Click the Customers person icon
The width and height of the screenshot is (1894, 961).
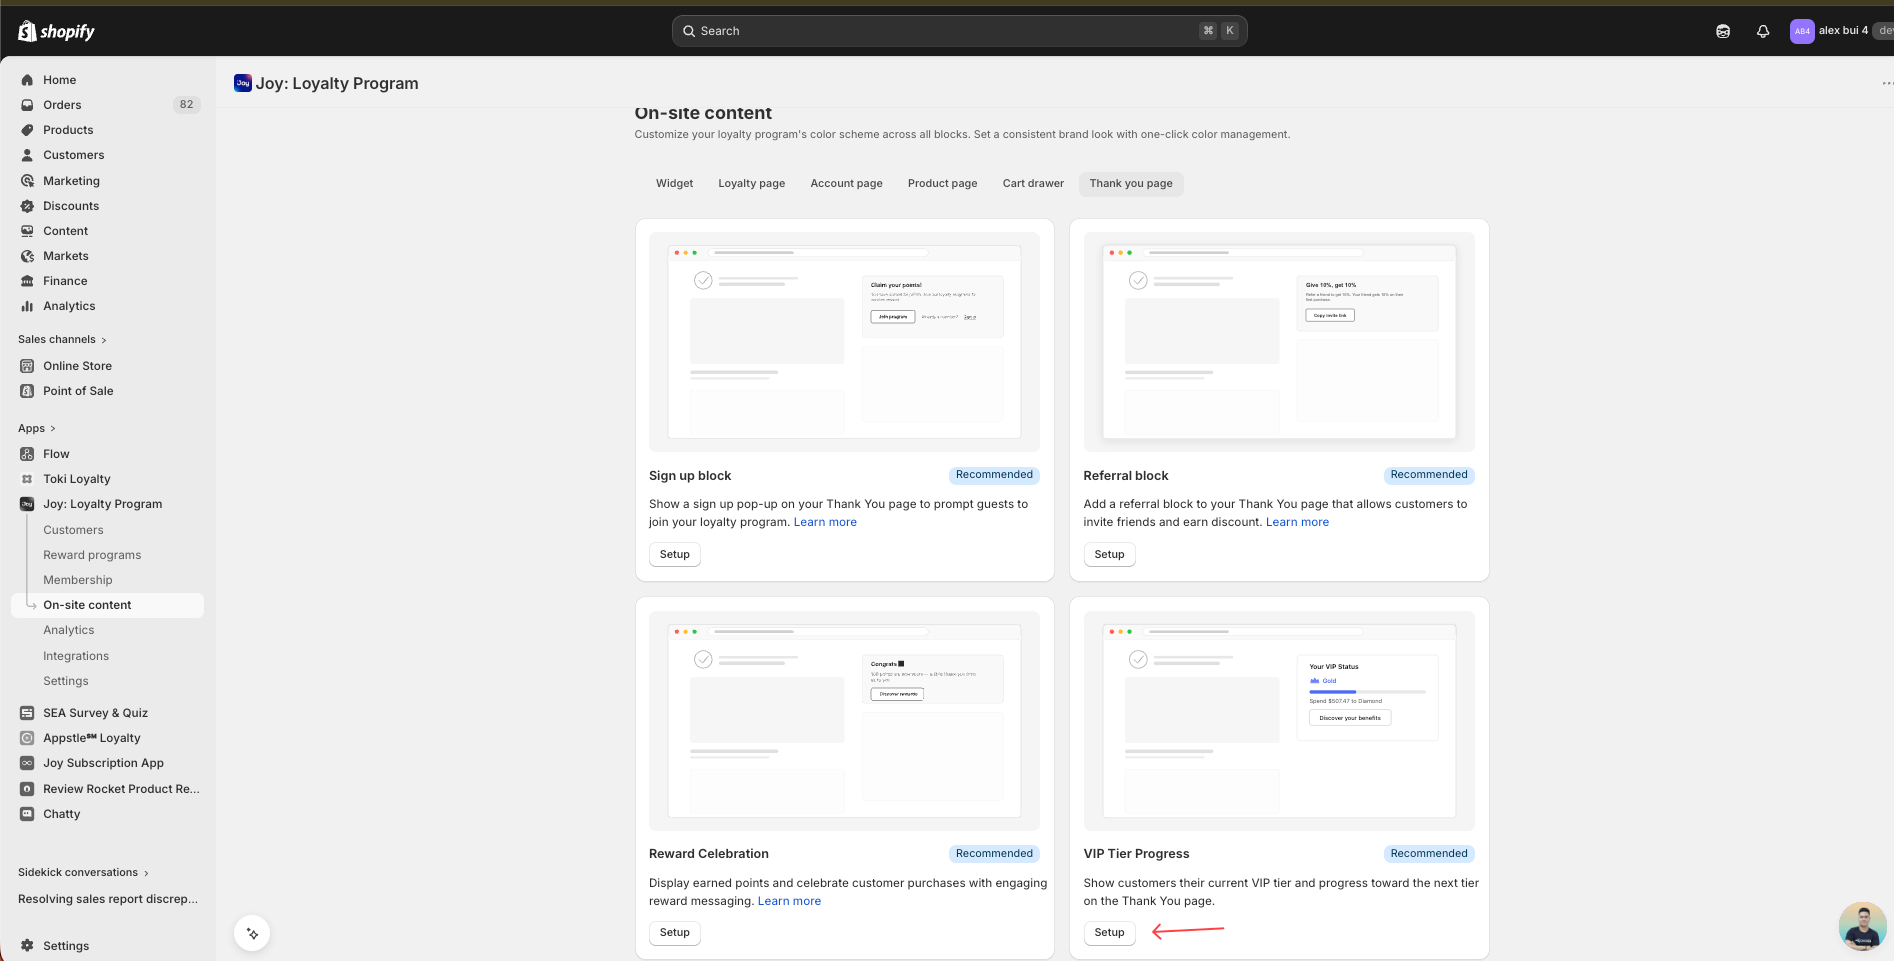(27, 155)
